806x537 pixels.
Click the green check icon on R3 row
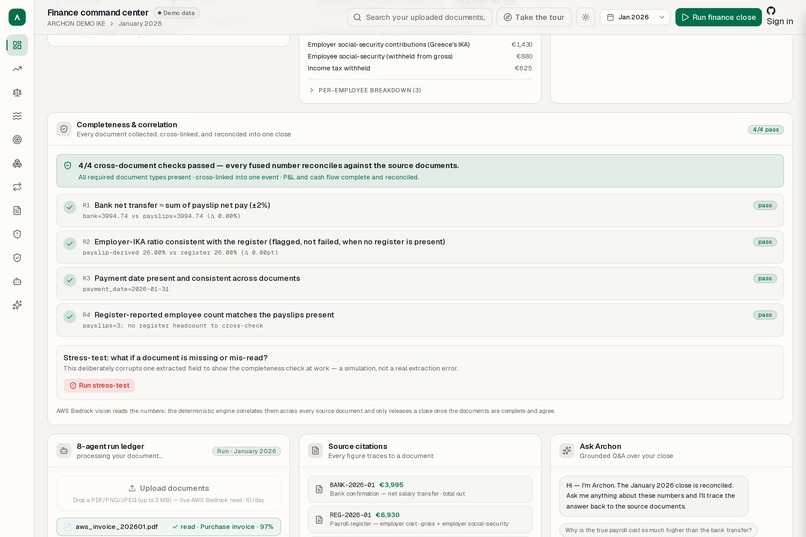(70, 280)
